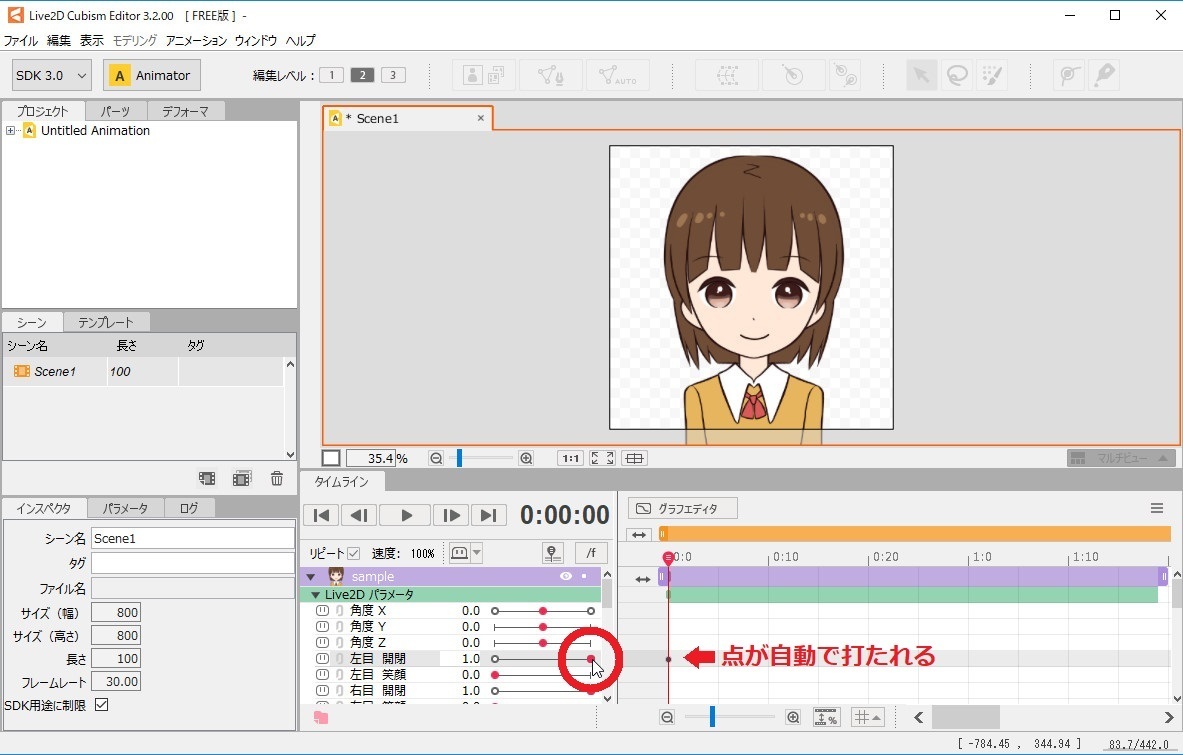
Task: Jump to the first frame of the timeline
Action: point(321,515)
